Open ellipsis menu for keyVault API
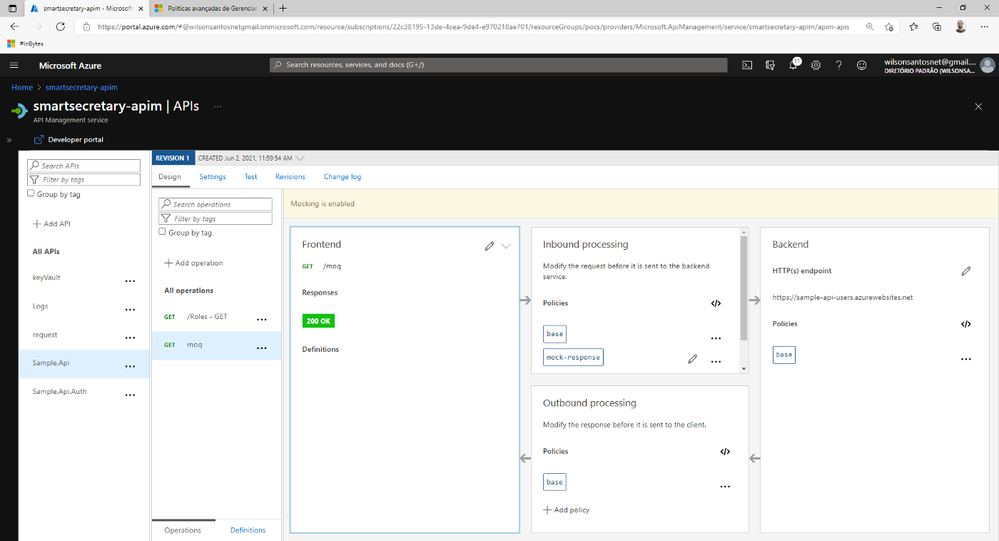The height and width of the screenshot is (541, 999). (x=130, y=281)
